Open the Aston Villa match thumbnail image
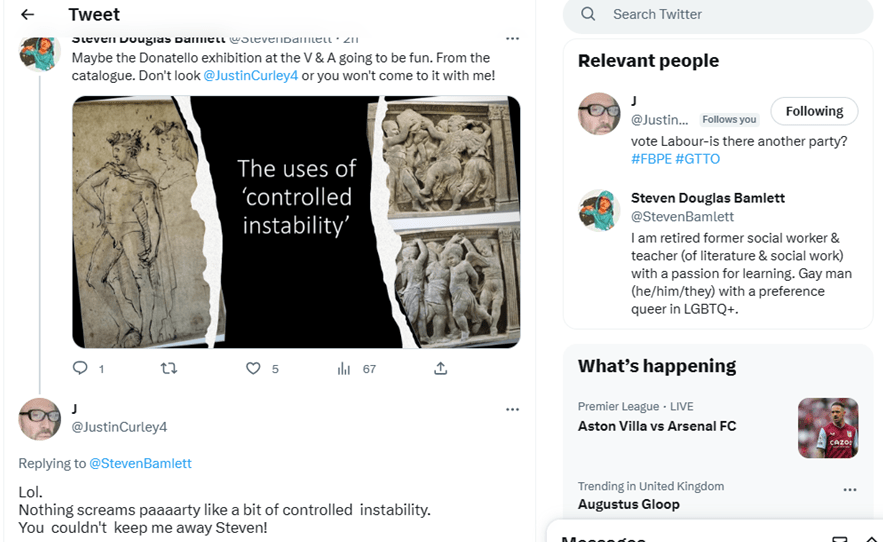This screenshot has height=542, width=883. coord(827,428)
